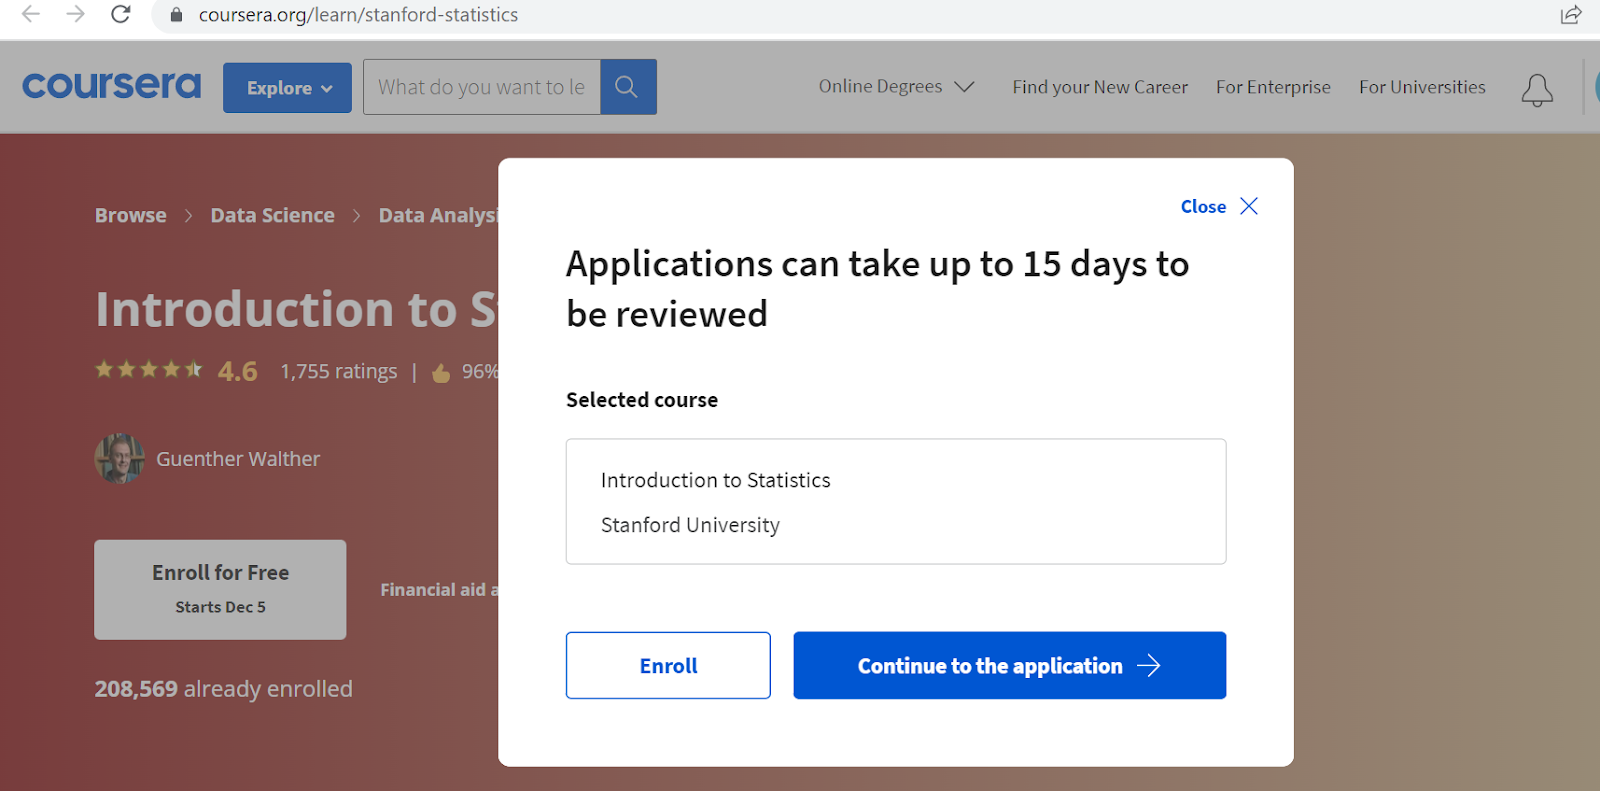Open the For Universities link

pos(1422,87)
